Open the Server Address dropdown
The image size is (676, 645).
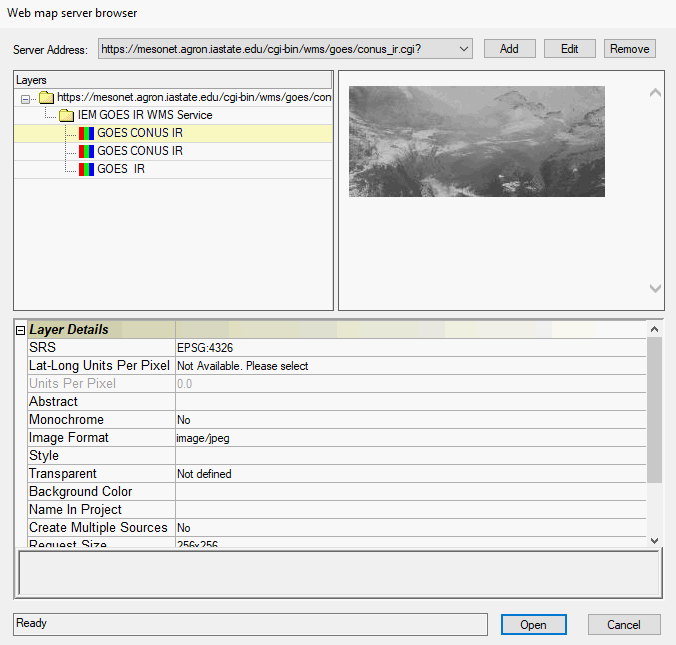[463, 49]
